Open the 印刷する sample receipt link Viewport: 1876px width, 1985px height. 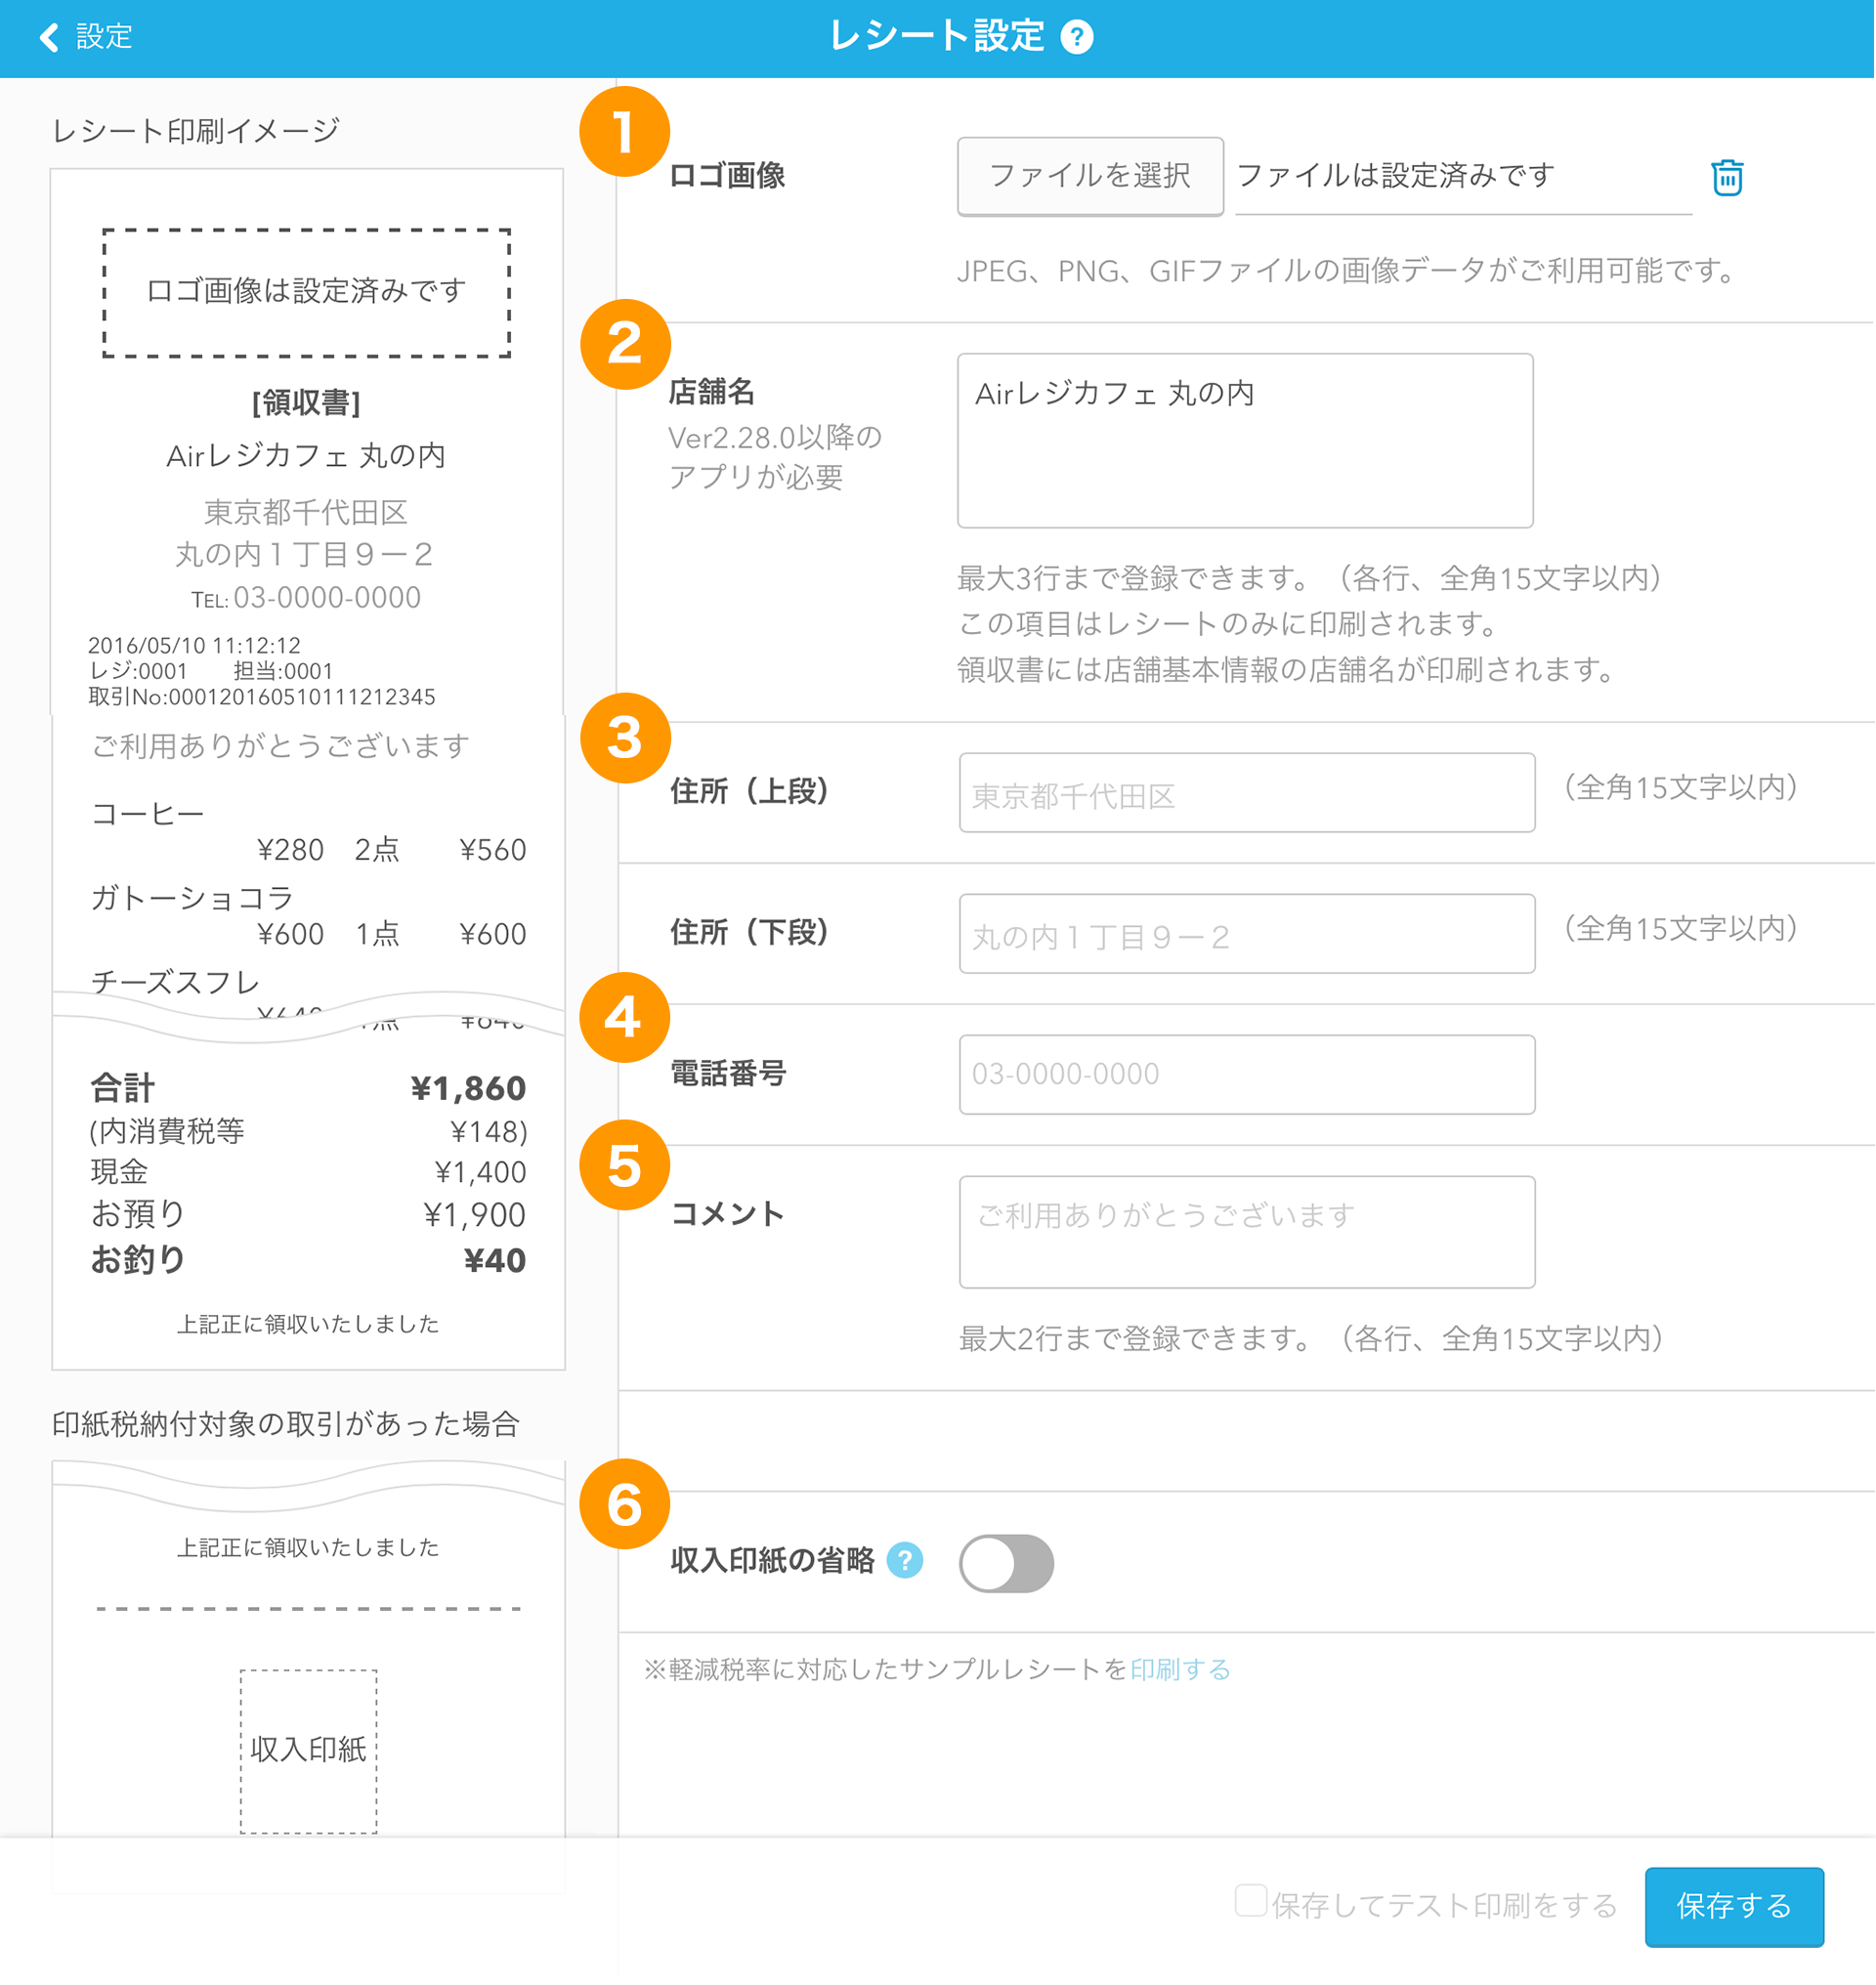pyautogui.click(x=1180, y=1669)
